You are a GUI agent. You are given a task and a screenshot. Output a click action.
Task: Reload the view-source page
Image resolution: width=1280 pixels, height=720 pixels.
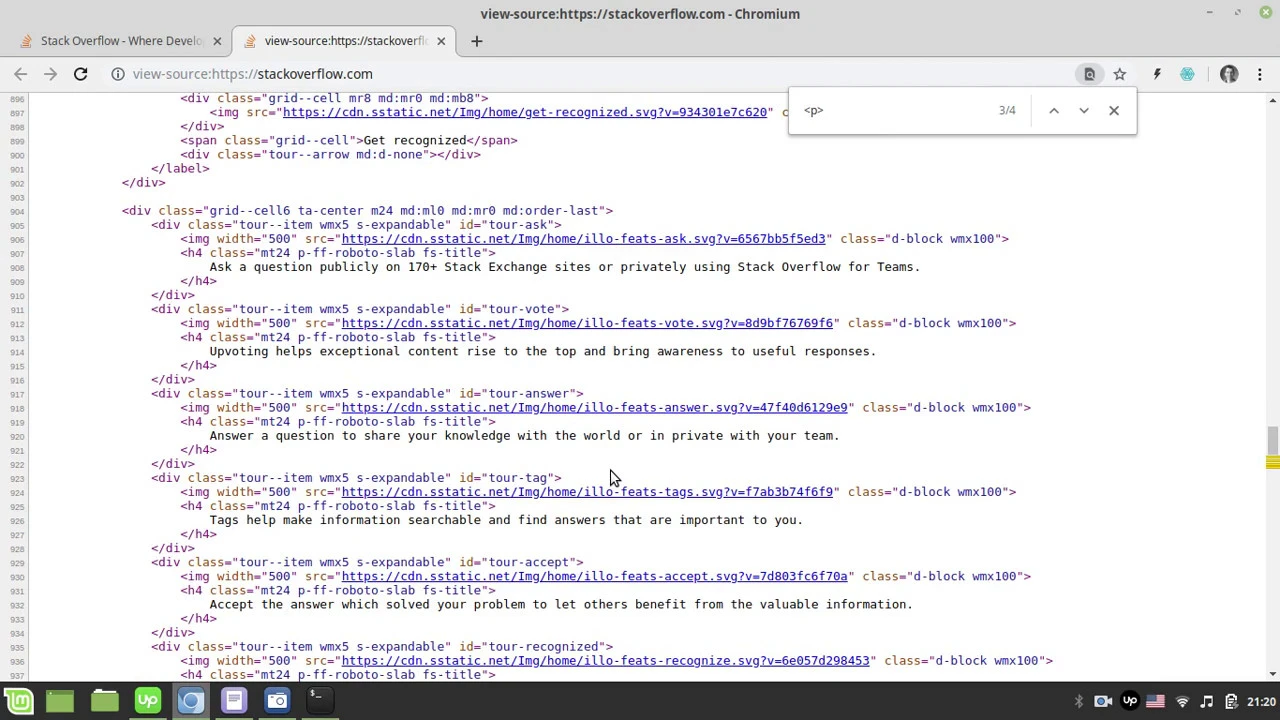pyautogui.click(x=81, y=74)
